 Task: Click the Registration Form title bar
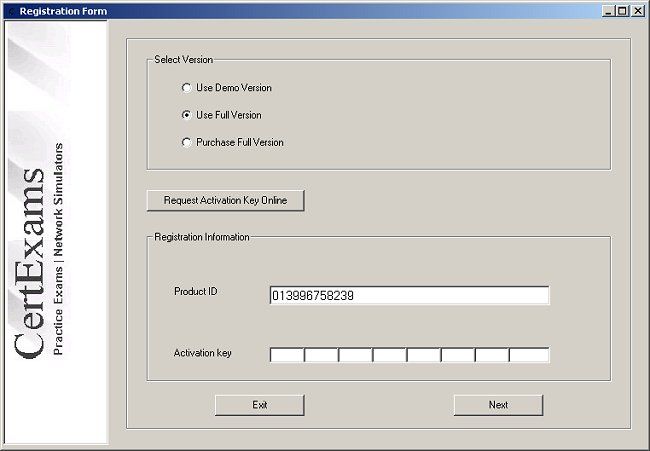point(300,11)
